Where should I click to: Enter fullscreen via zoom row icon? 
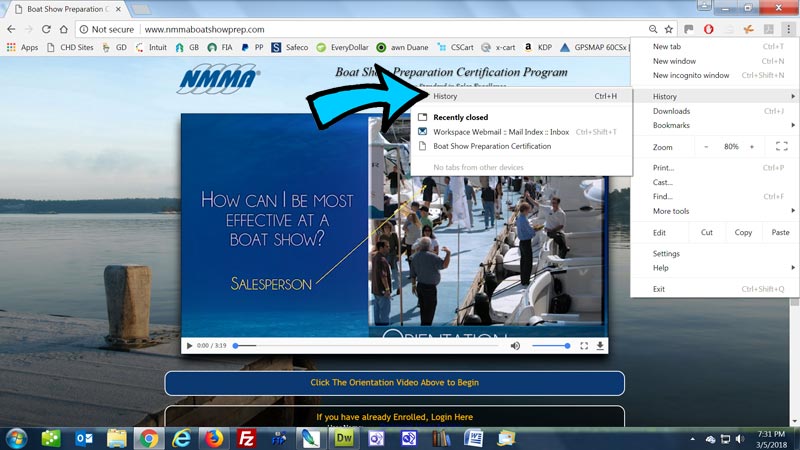pos(781,146)
